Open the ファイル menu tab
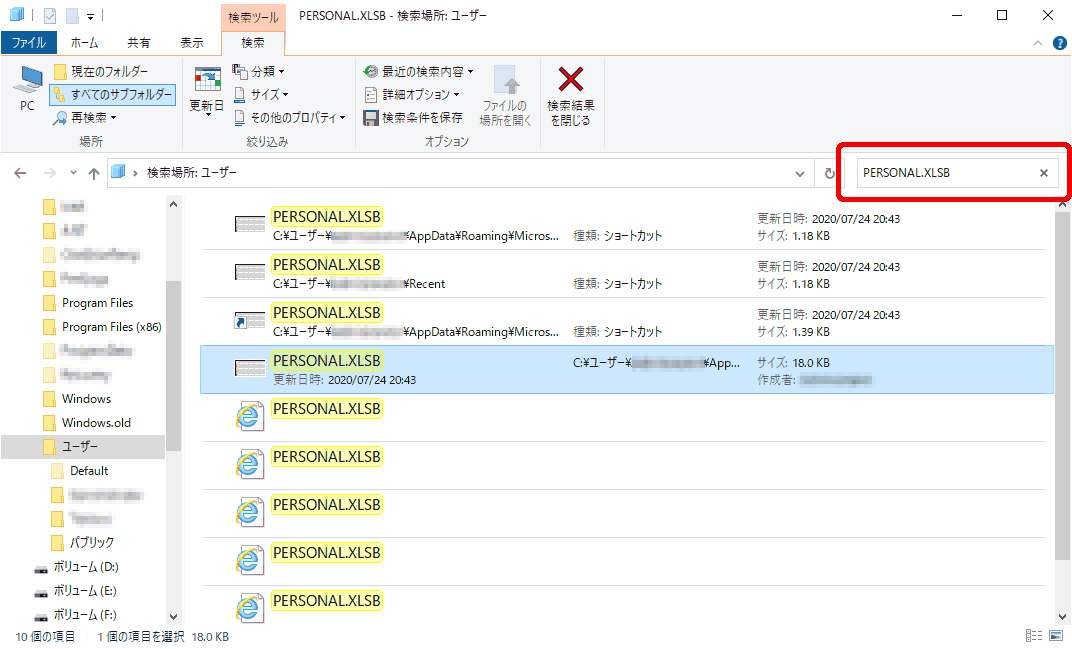Image resolution: width=1072 pixels, height=649 pixels. pyautogui.click(x=29, y=42)
